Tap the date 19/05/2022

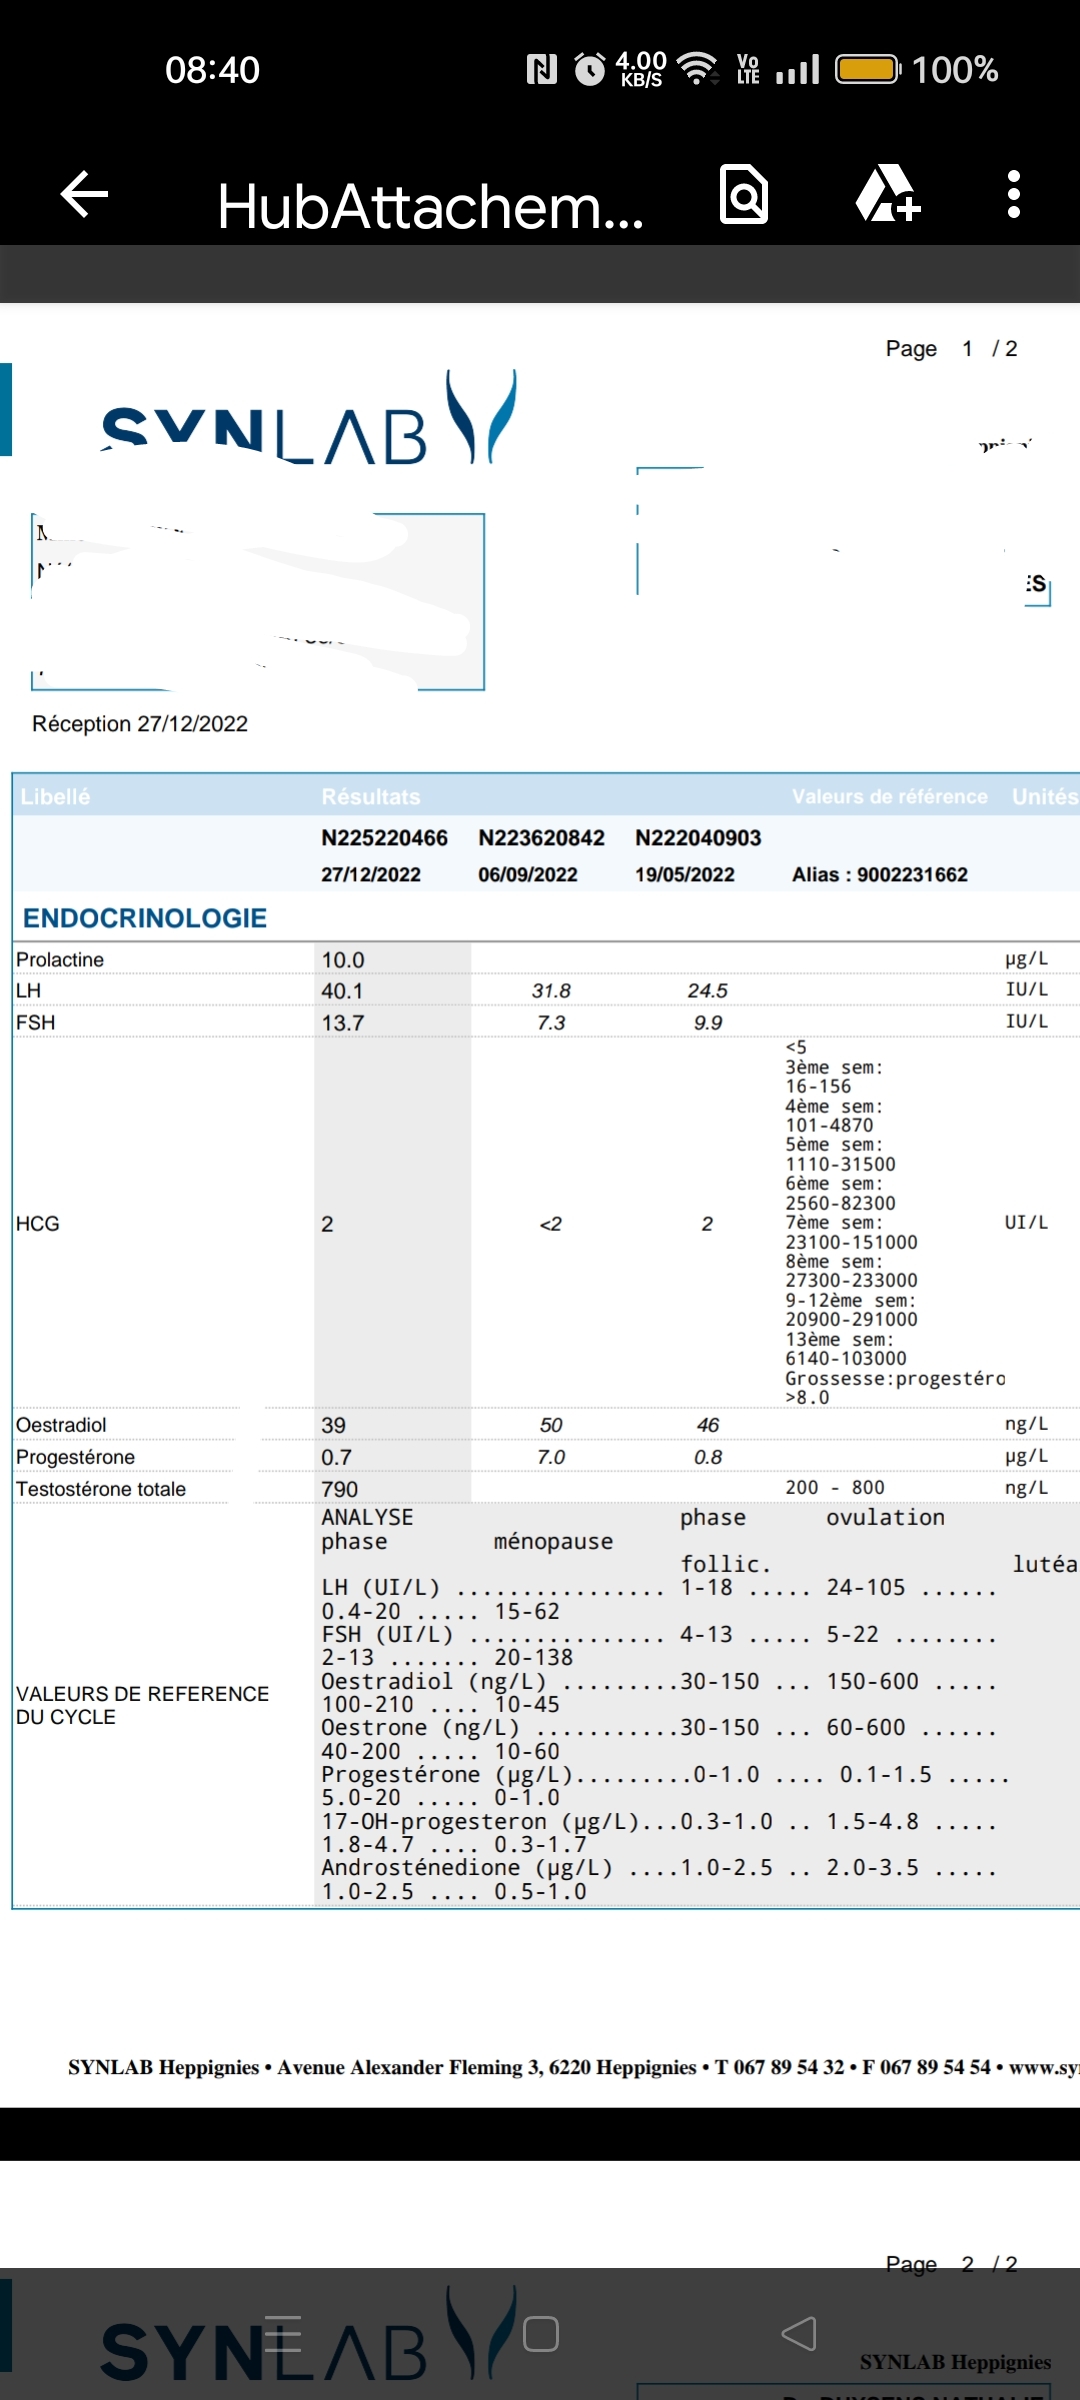tap(685, 875)
